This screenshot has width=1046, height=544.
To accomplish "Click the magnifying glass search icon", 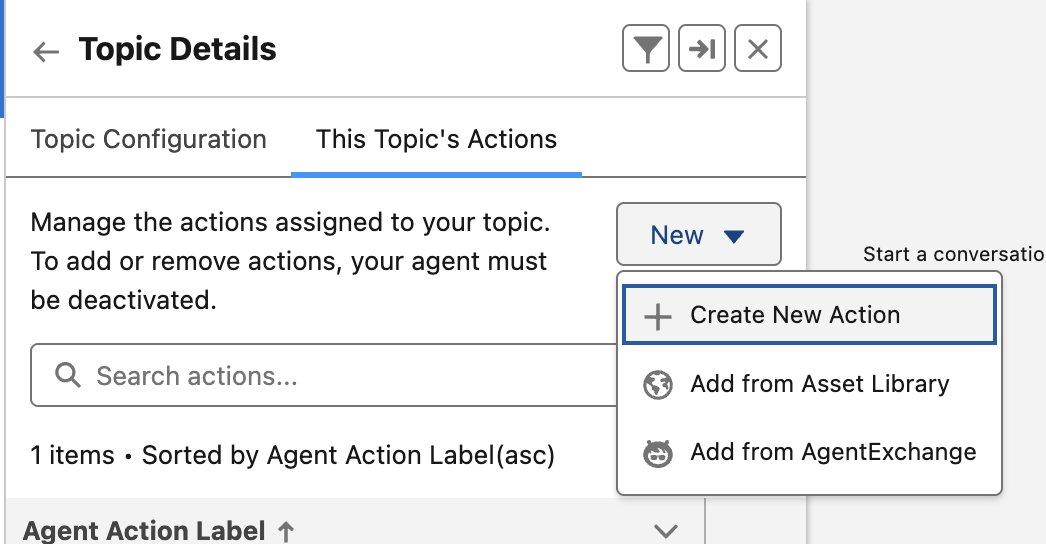I will (68, 375).
